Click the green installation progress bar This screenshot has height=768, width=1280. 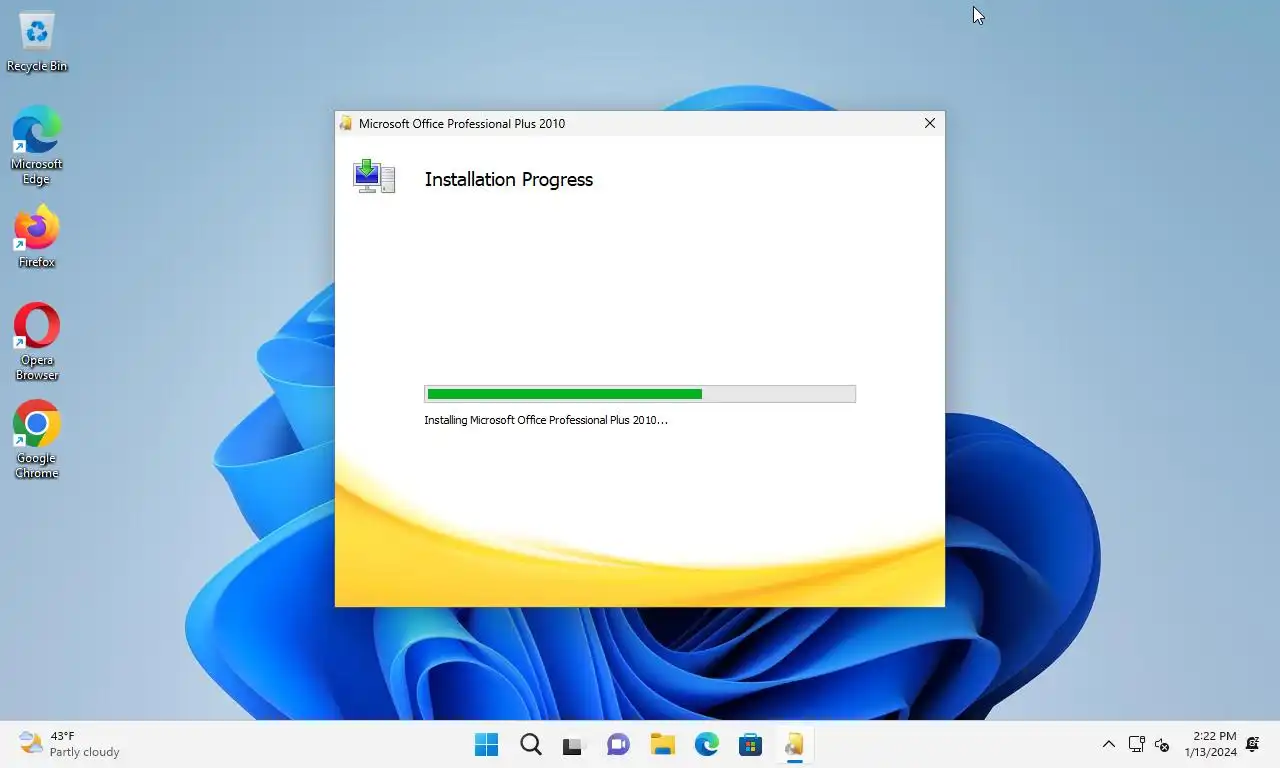640,394
